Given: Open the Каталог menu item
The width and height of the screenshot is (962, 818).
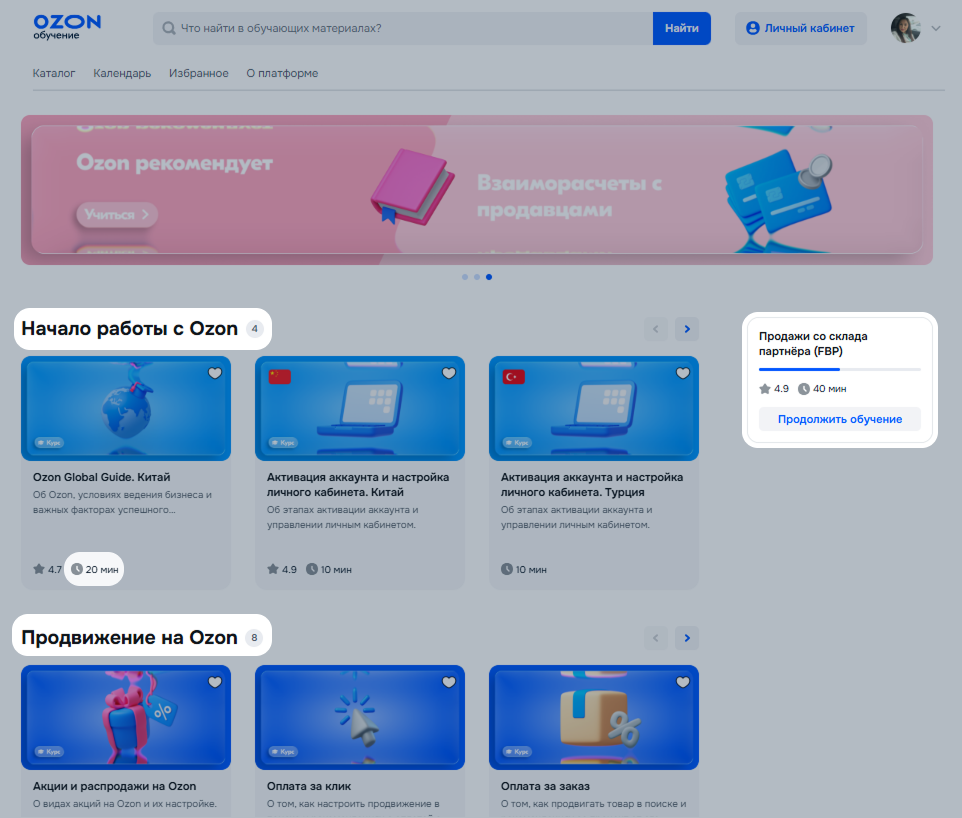Looking at the screenshot, I should [54, 73].
